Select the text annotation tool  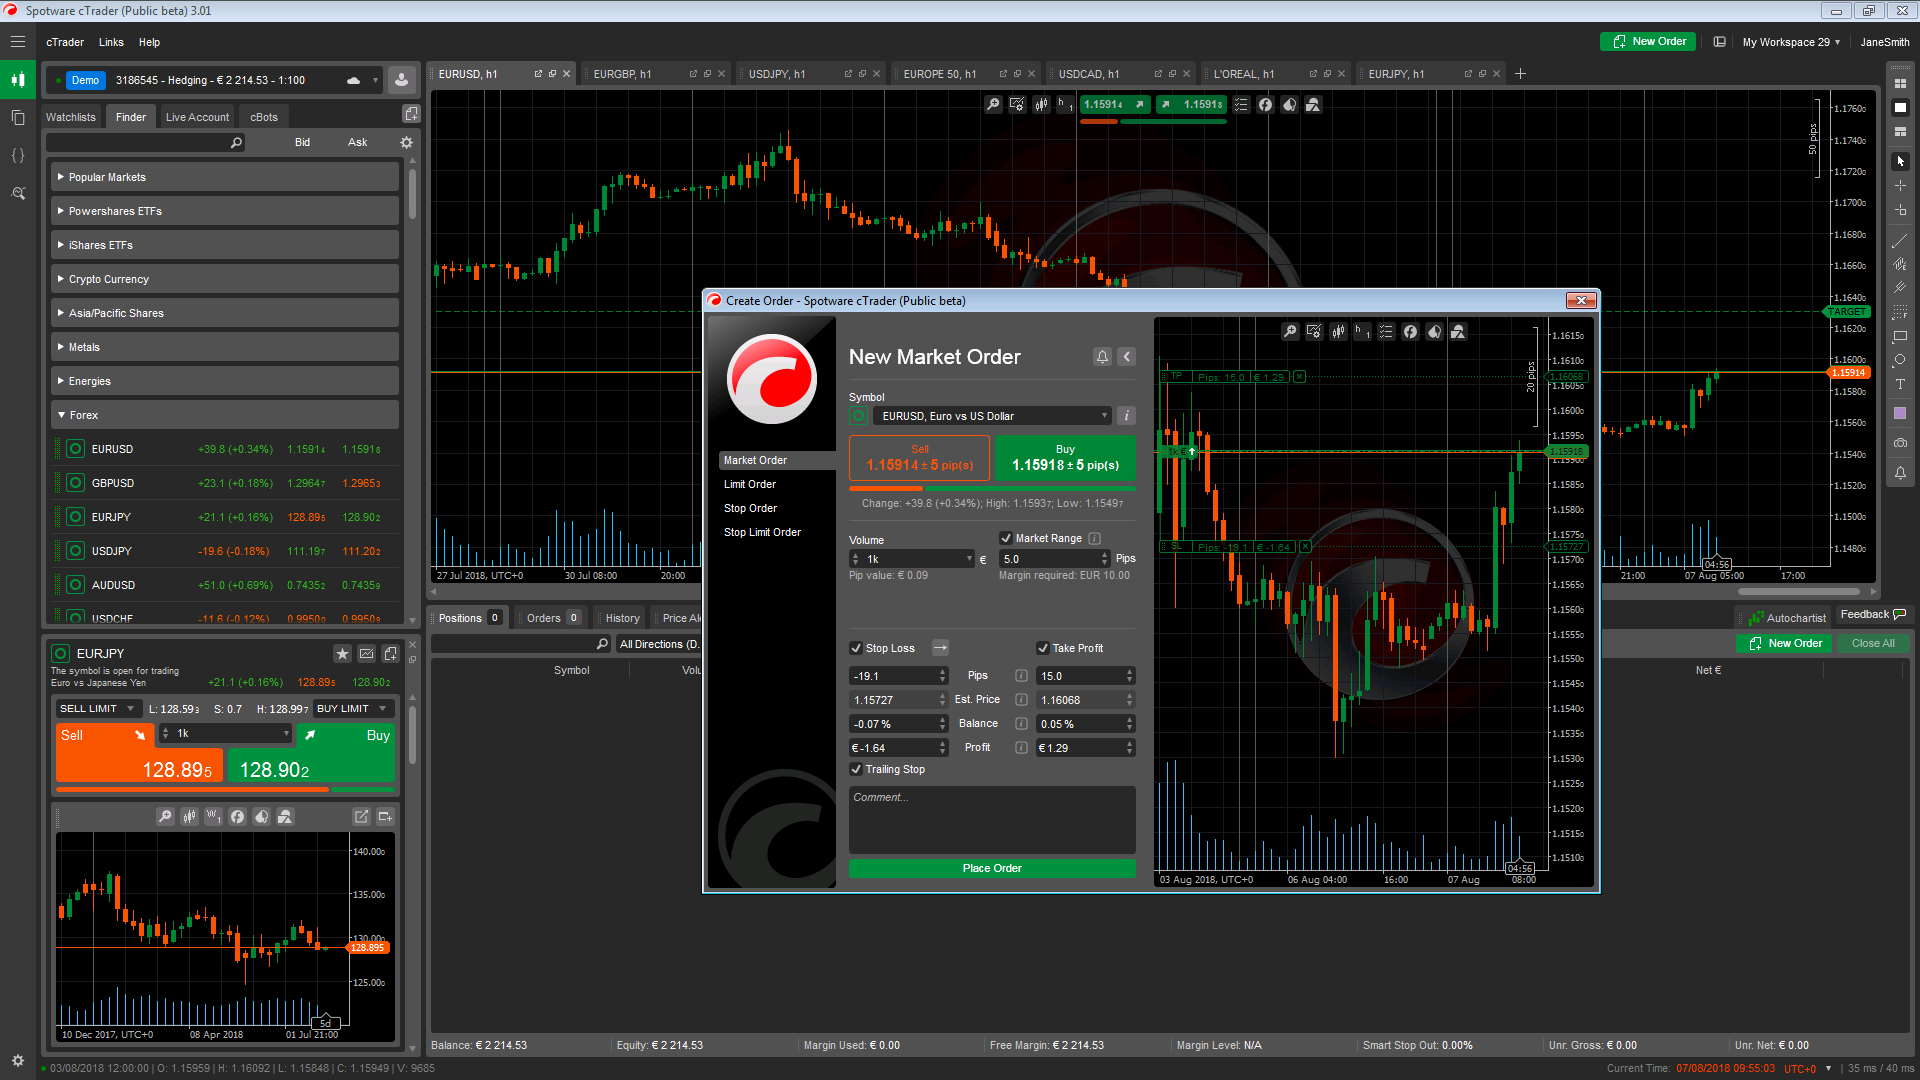pos(1900,384)
